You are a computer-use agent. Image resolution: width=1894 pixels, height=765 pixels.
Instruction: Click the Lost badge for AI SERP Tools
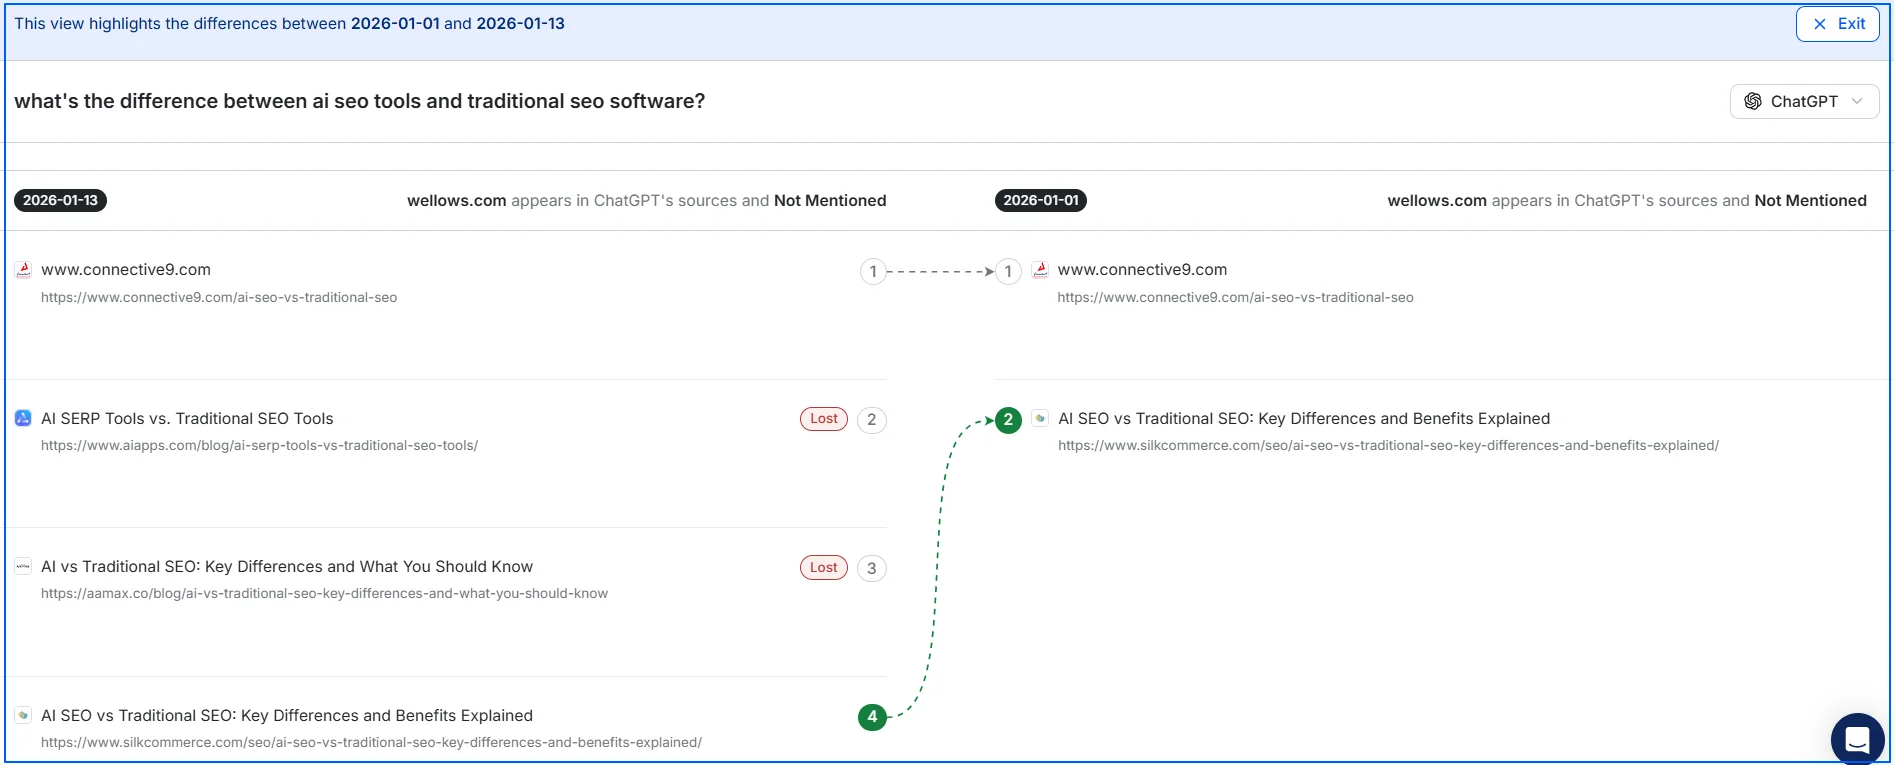pyautogui.click(x=823, y=419)
